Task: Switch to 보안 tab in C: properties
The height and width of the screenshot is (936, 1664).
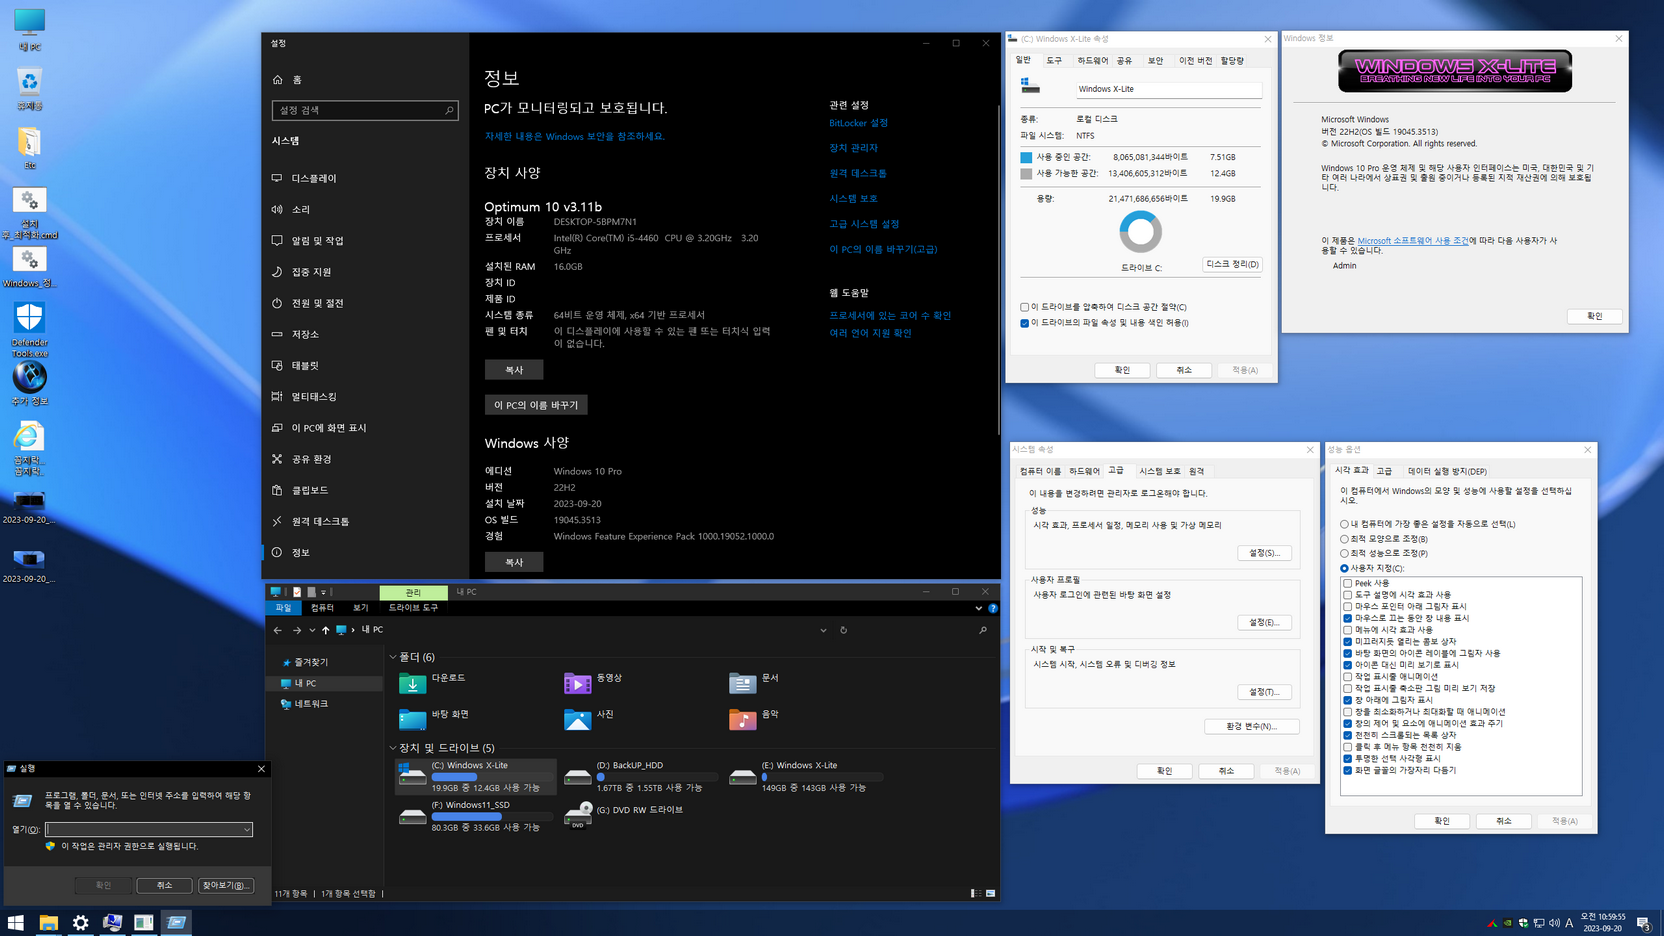Action: point(1155,61)
